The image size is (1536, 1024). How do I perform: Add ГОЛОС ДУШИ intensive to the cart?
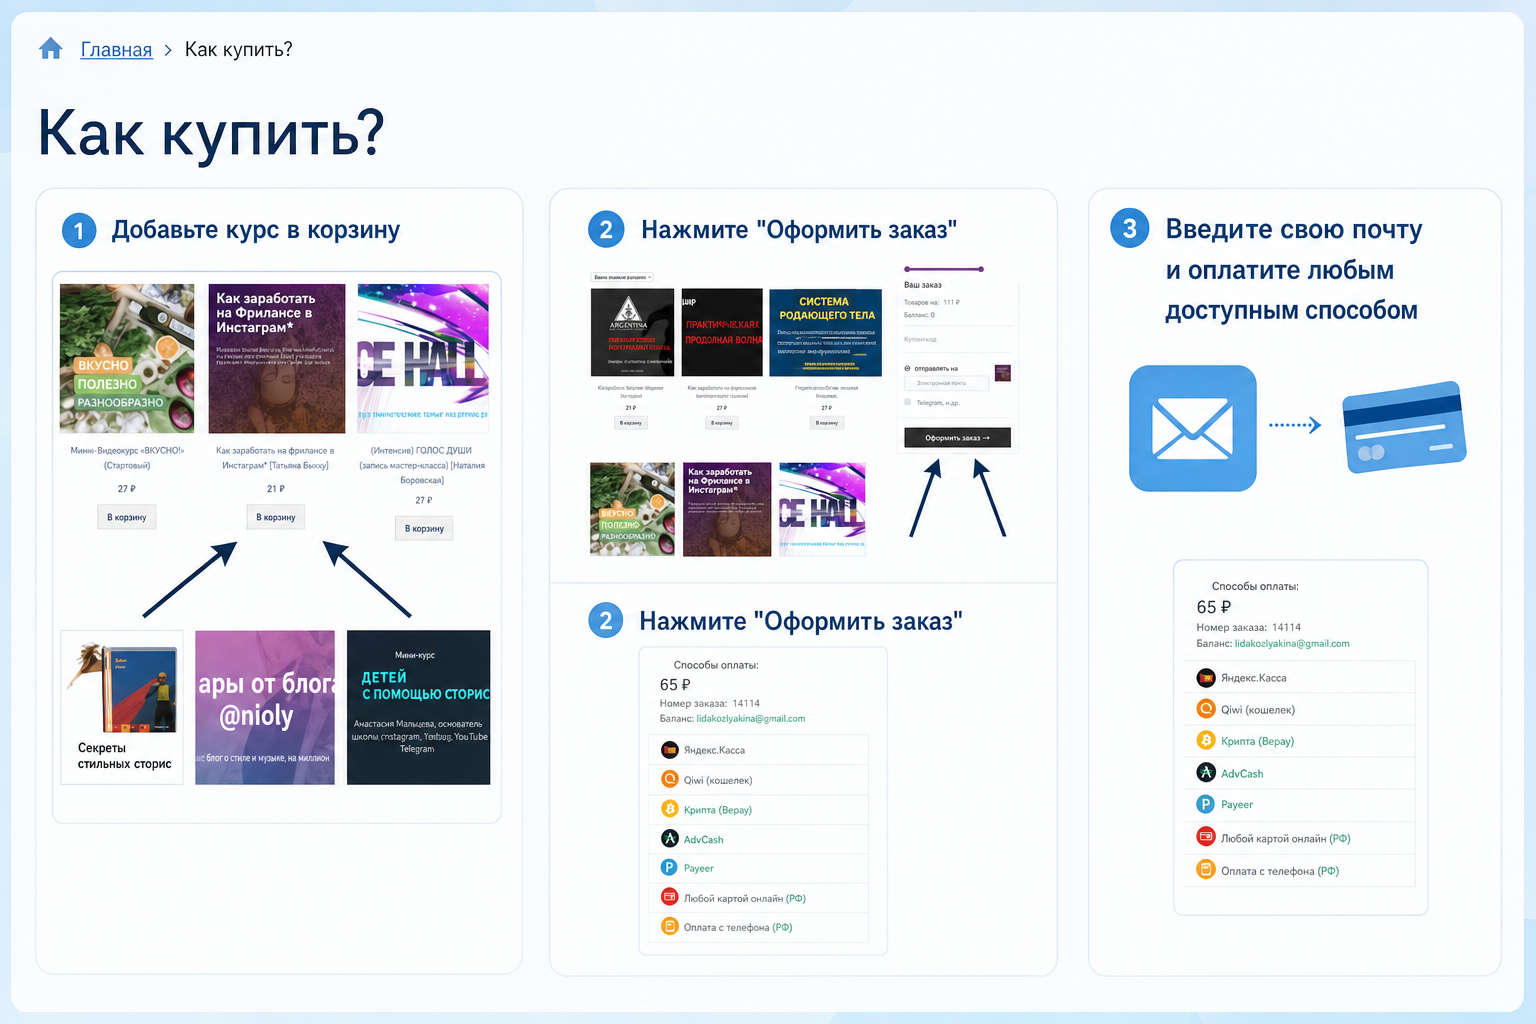pos(424,528)
